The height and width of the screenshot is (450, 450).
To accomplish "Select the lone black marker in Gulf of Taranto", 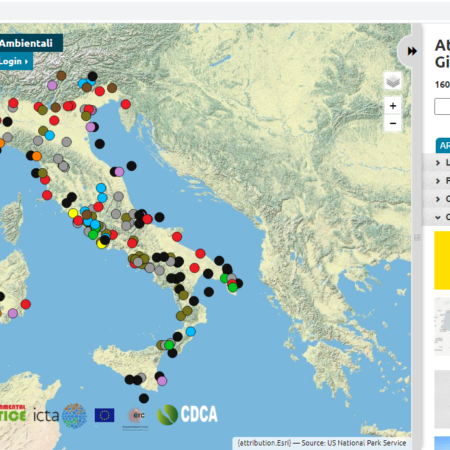I will (x=209, y=292).
